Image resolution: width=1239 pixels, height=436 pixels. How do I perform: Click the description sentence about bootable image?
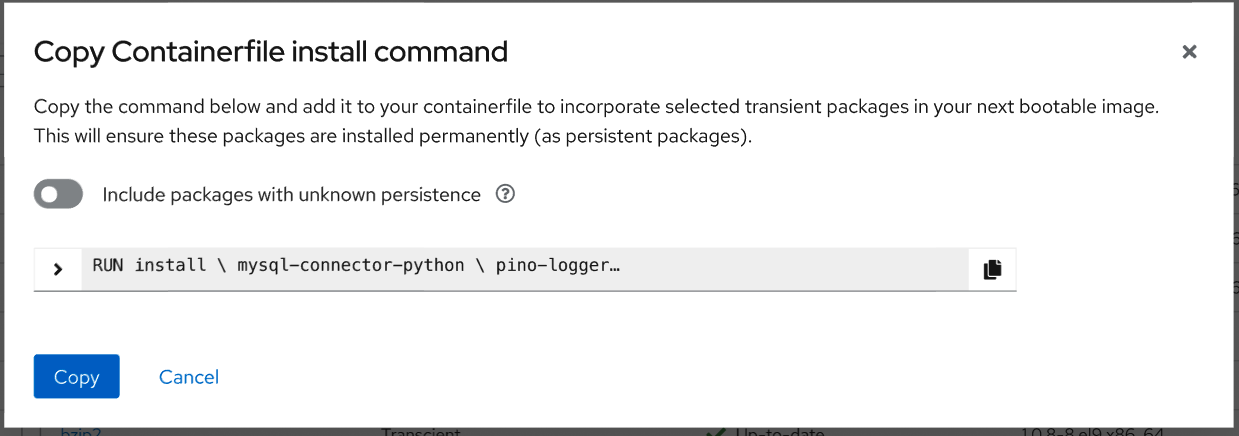point(595,107)
